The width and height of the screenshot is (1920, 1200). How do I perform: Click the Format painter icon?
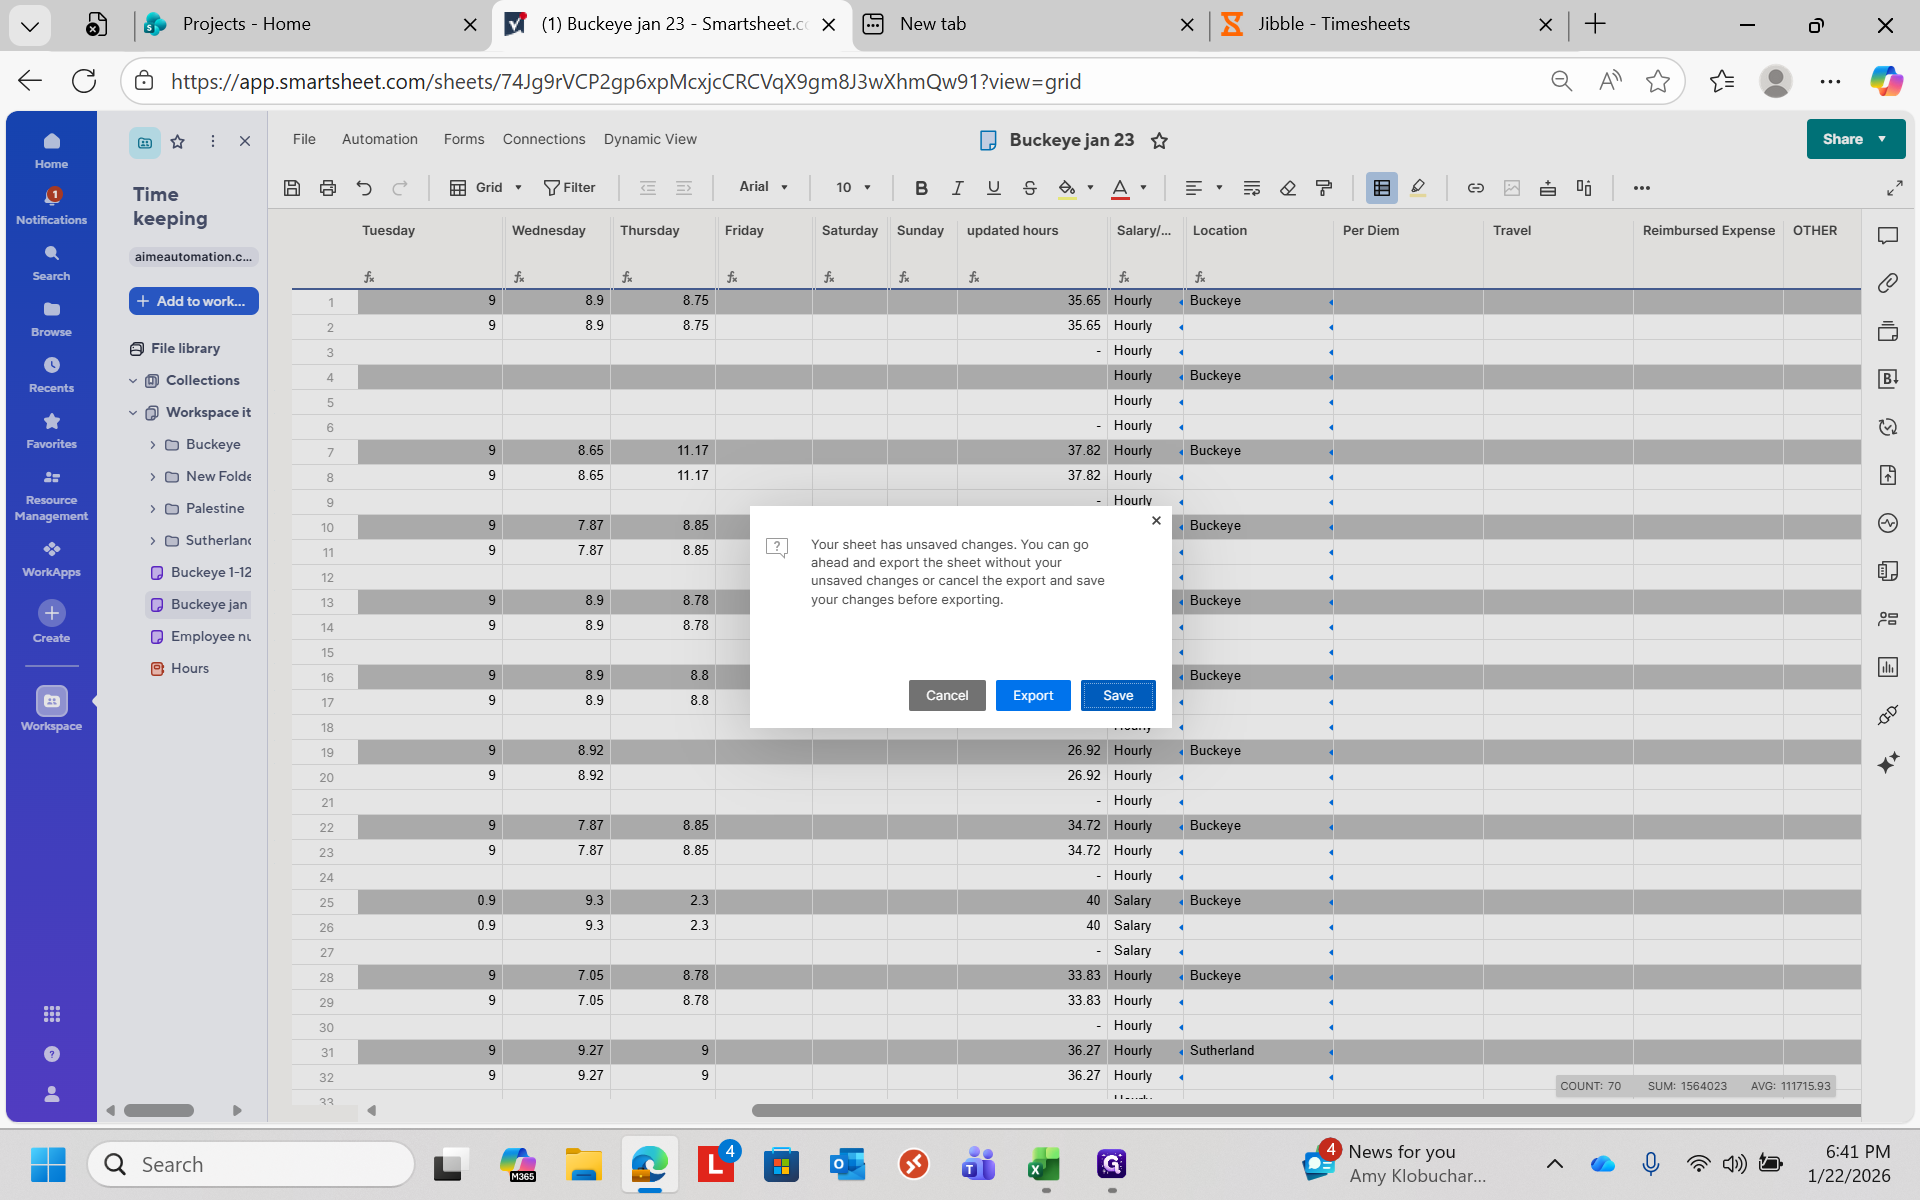coord(1324,188)
